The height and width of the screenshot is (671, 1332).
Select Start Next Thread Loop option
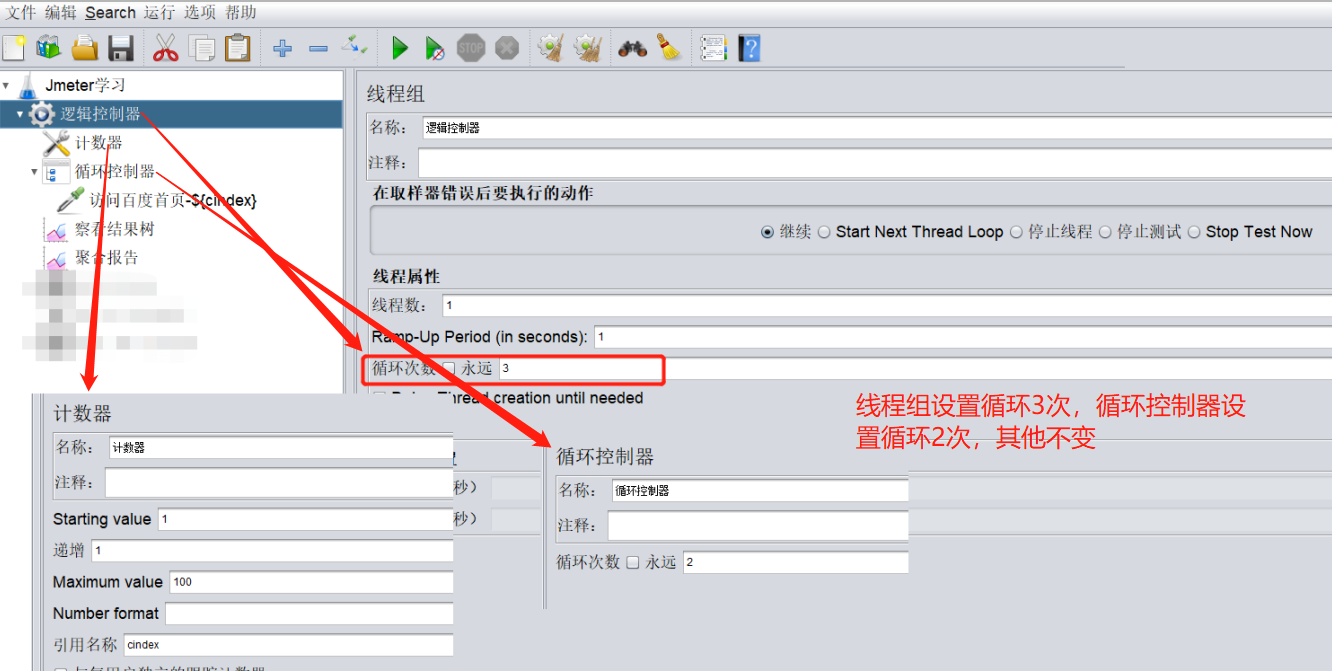pyautogui.click(x=824, y=232)
